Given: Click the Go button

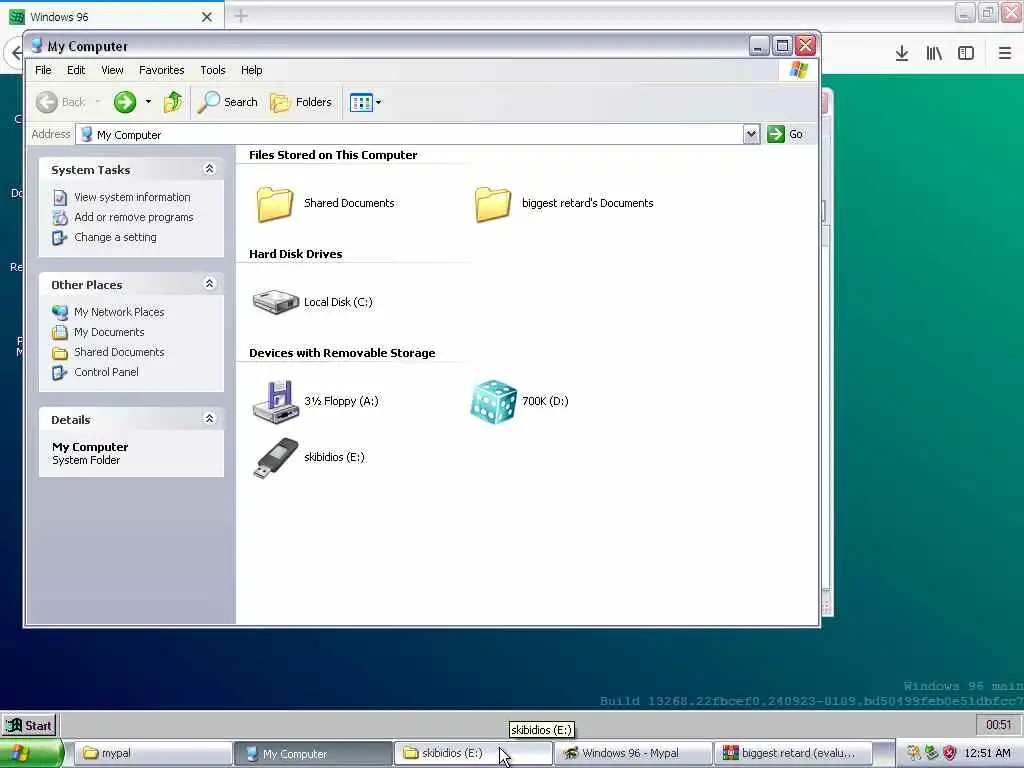Looking at the screenshot, I should click(x=786, y=135).
